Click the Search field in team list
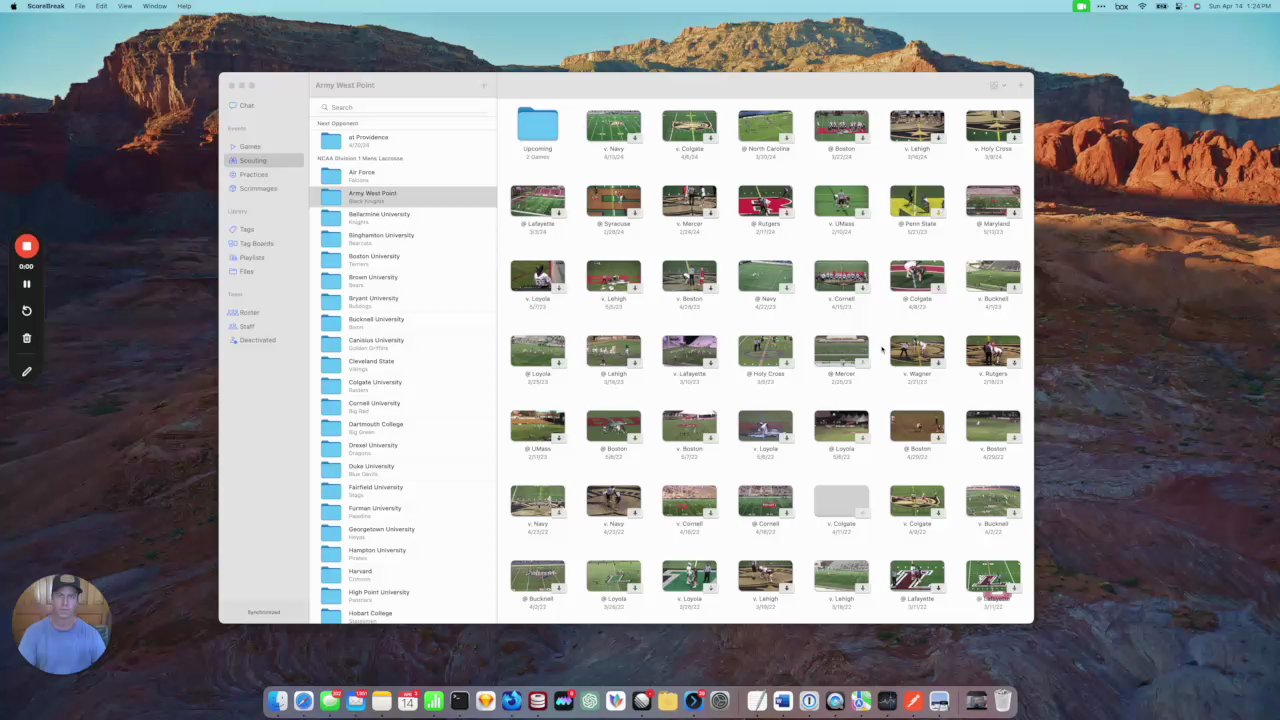Screen dimensions: 1280x720 point(400,108)
